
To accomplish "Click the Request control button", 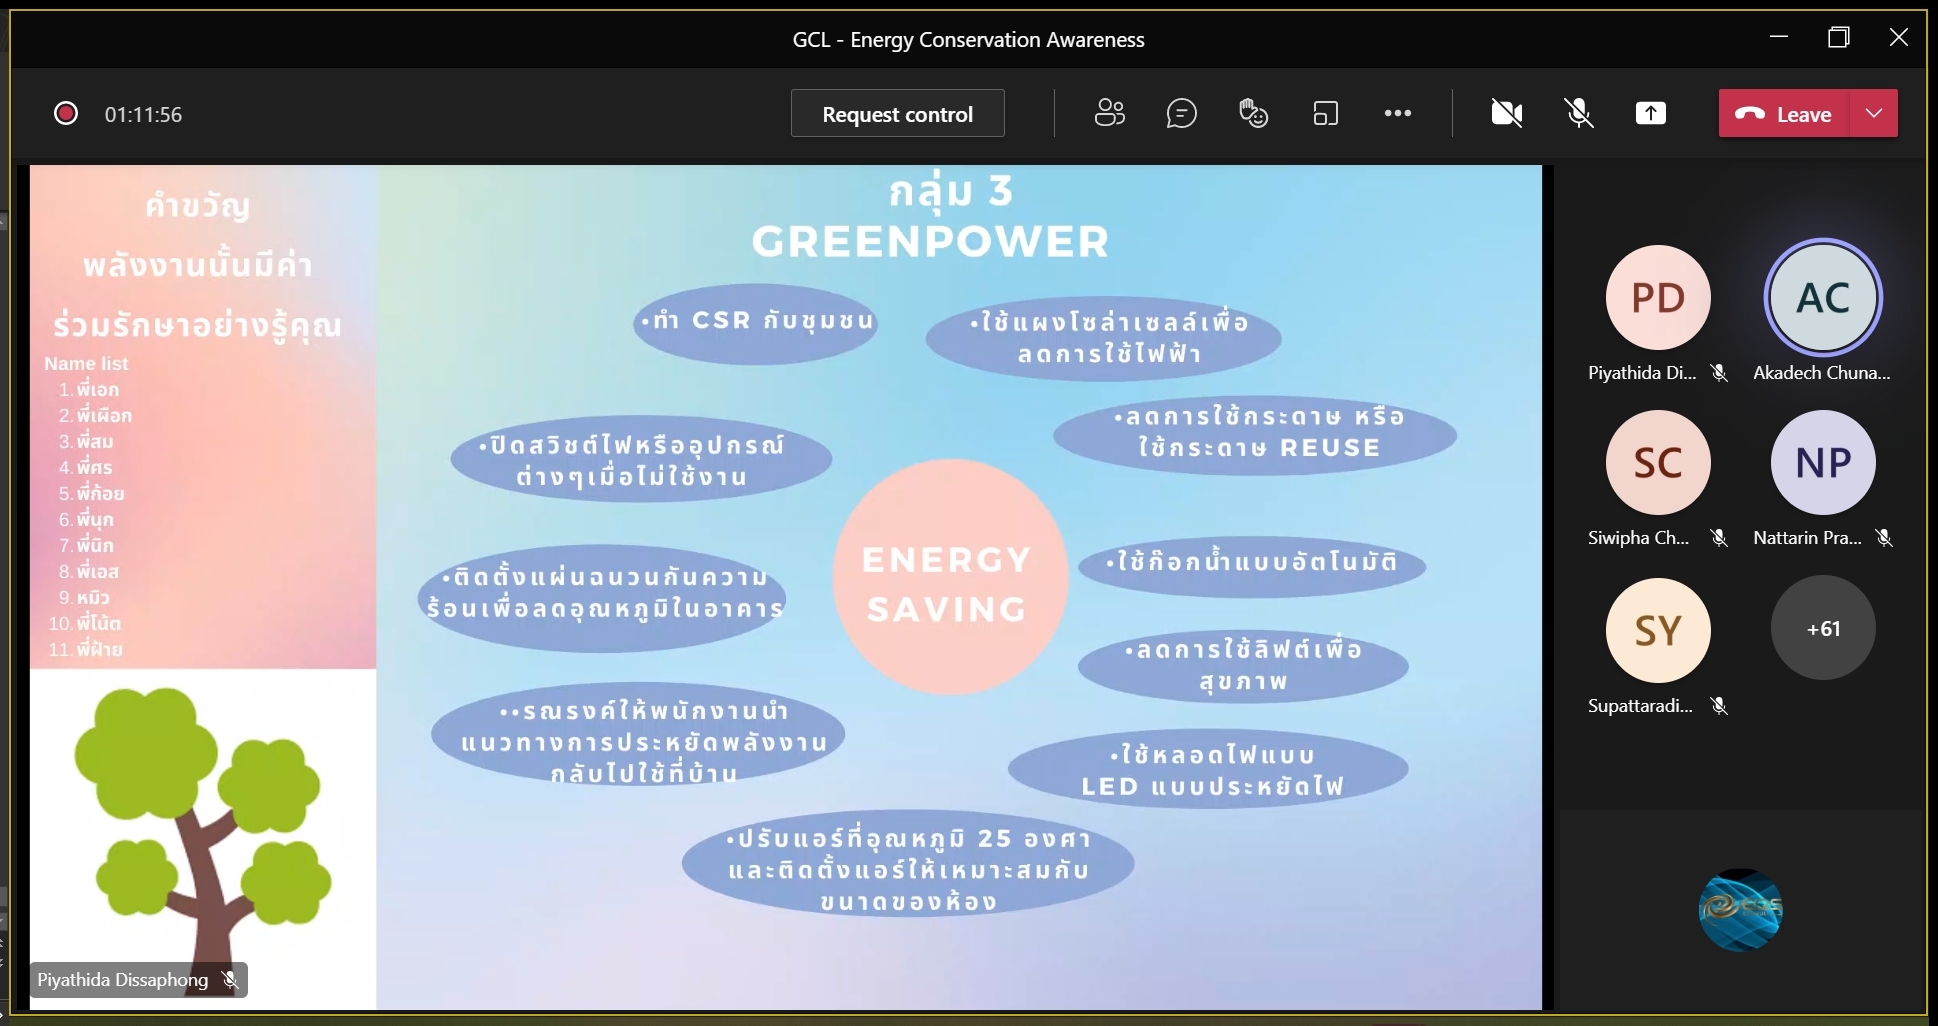I will tap(897, 114).
